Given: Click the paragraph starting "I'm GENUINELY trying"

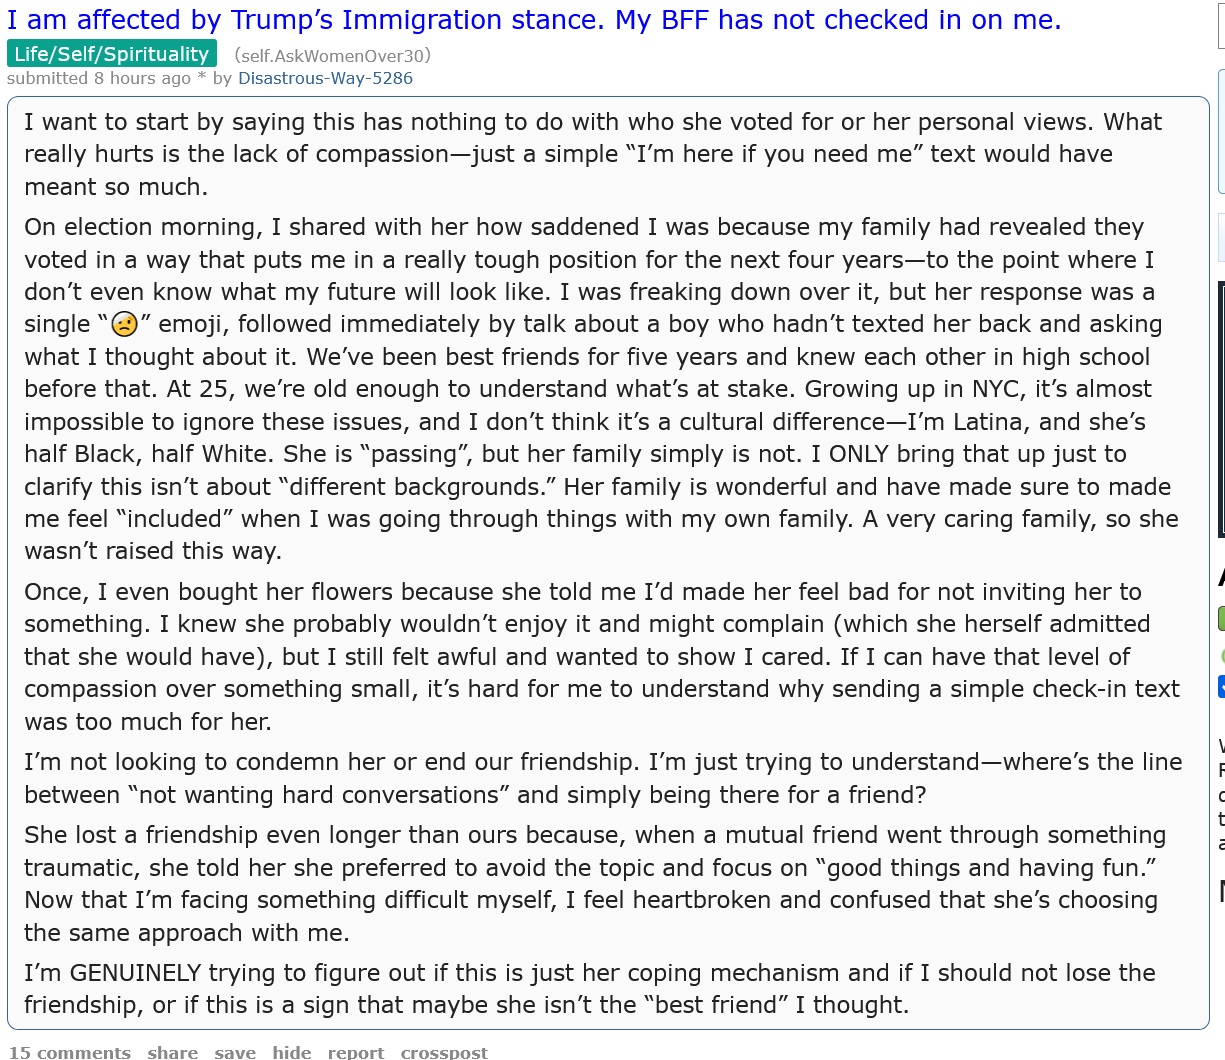Looking at the screenshot, I should pos(589,989).
